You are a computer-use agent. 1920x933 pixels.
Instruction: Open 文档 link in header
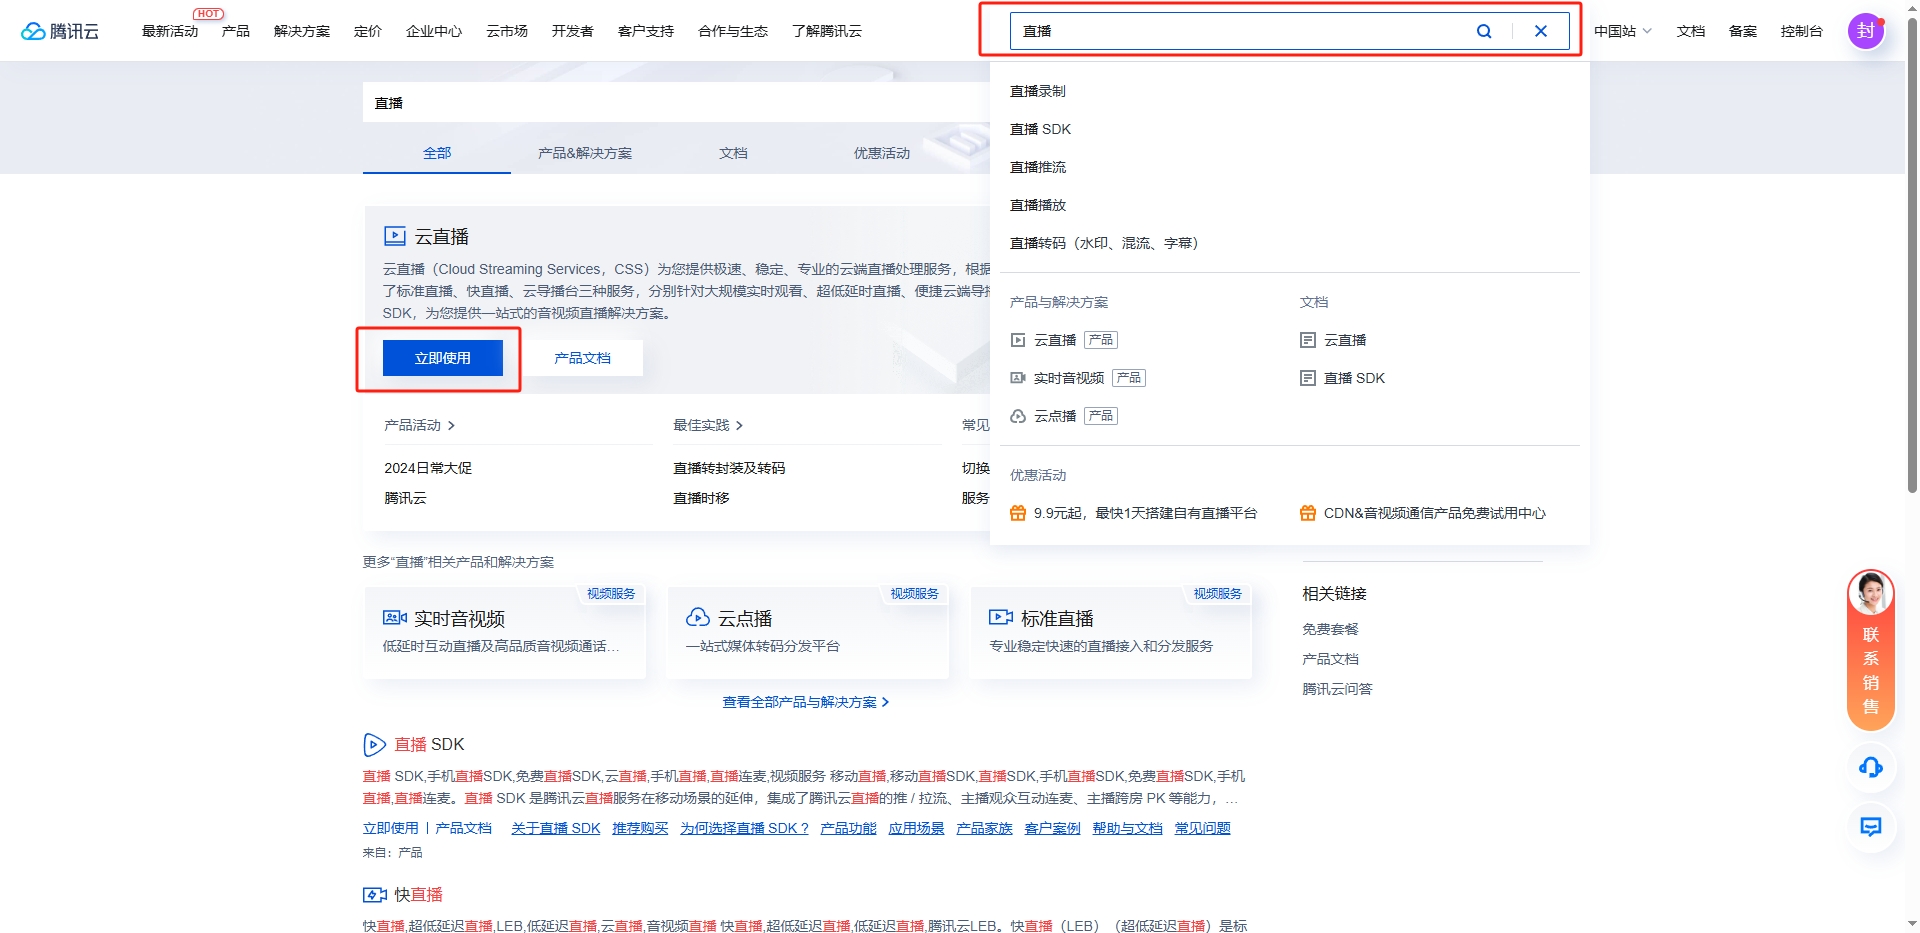coord(1691,31)
